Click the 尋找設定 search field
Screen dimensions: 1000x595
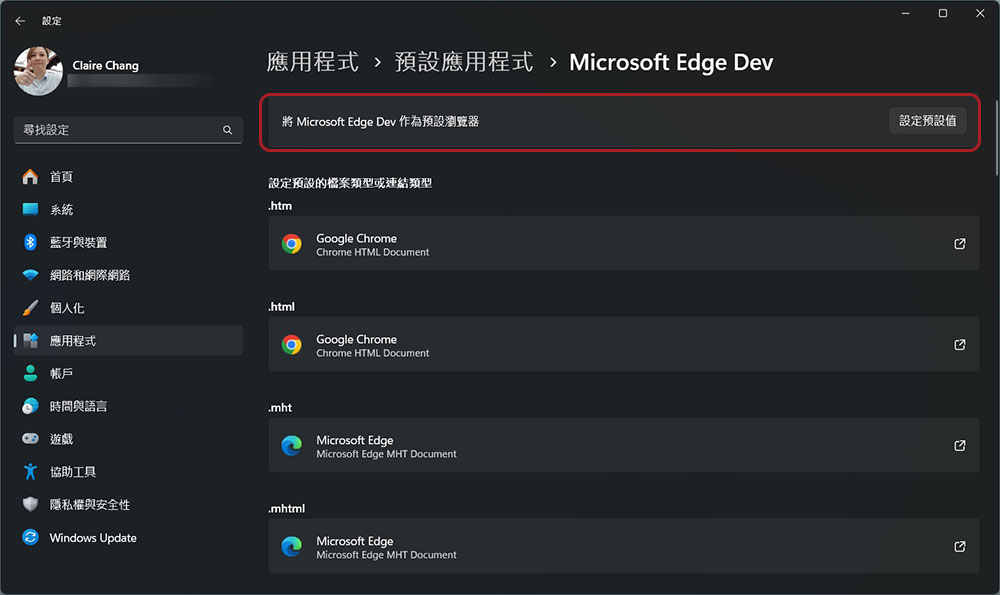(x=128, y=130)
